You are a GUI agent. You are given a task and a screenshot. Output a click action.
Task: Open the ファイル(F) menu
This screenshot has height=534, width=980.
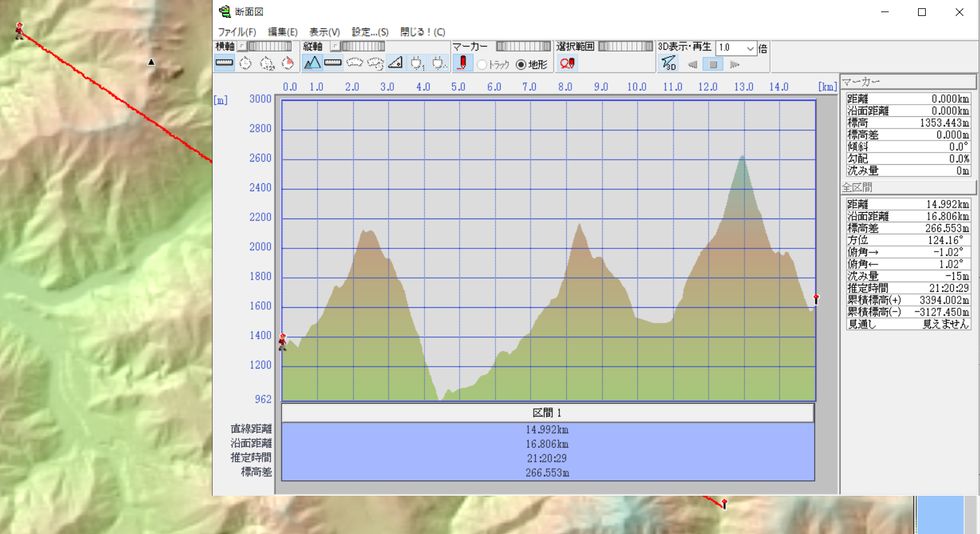(237, 32)
